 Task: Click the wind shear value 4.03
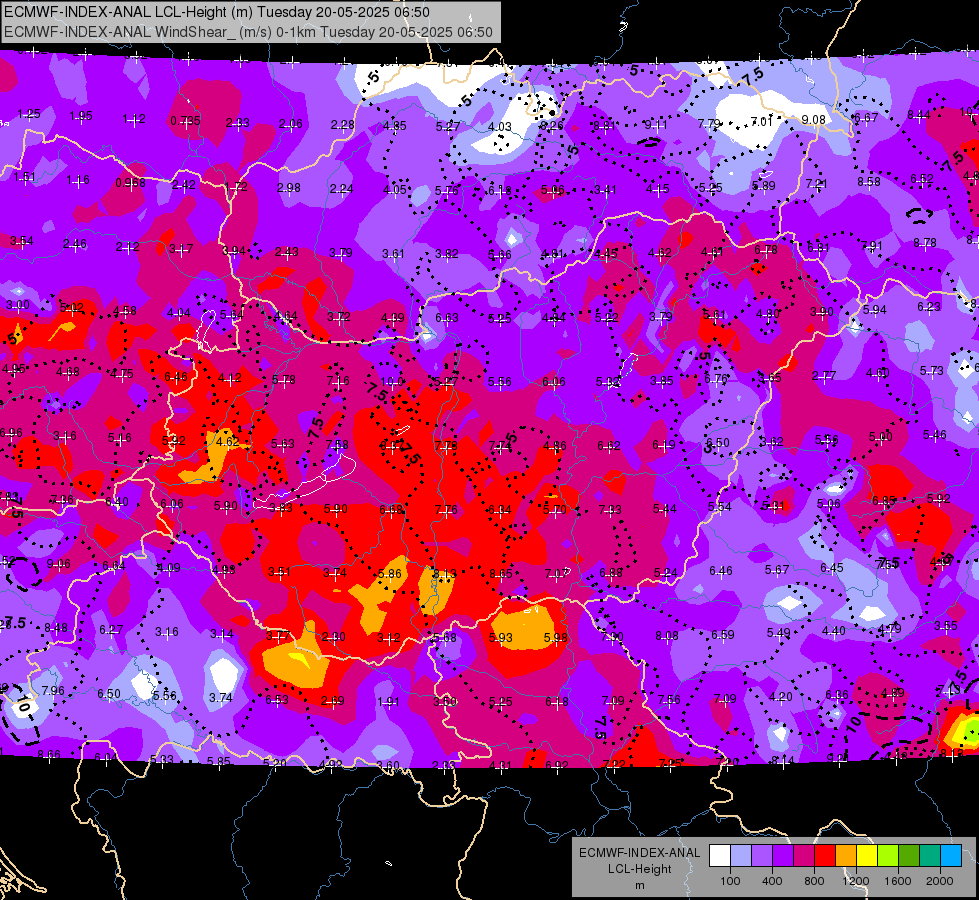click(499, 126)
